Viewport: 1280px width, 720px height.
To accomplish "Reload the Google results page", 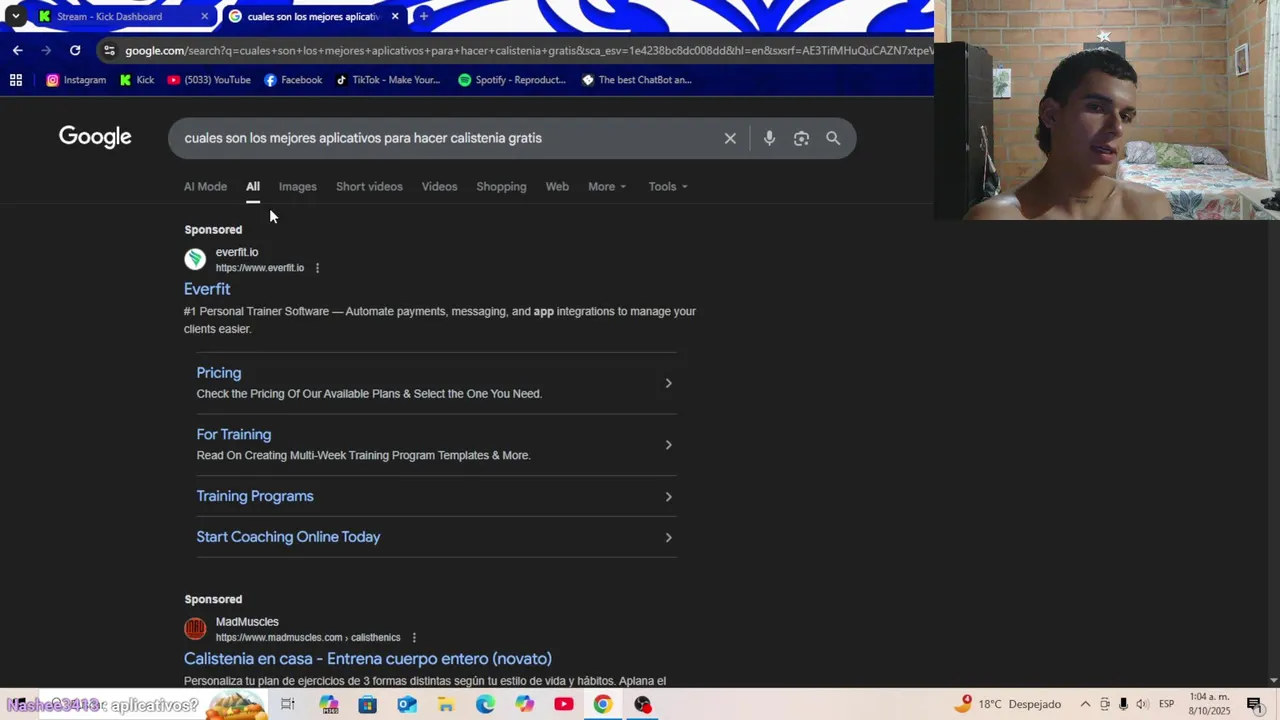I will (75, 50).
